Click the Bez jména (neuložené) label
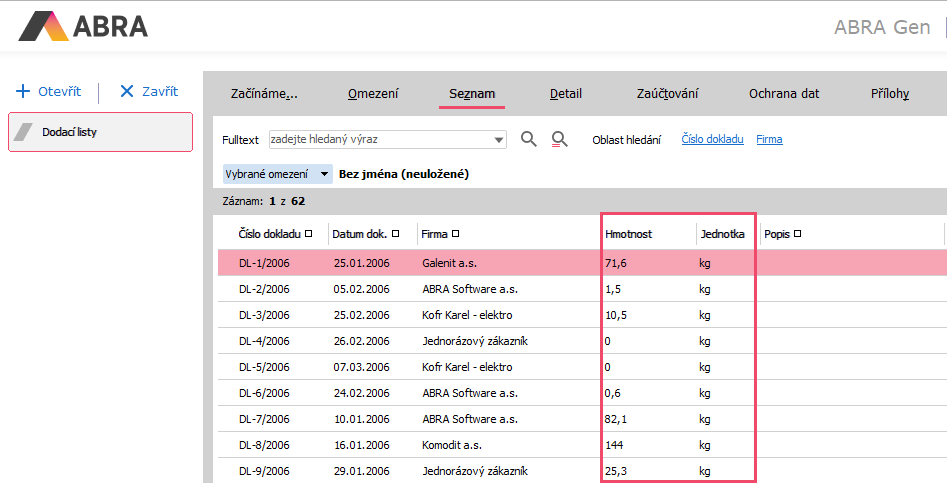This screenshot has height=483, width=947. 404,174
